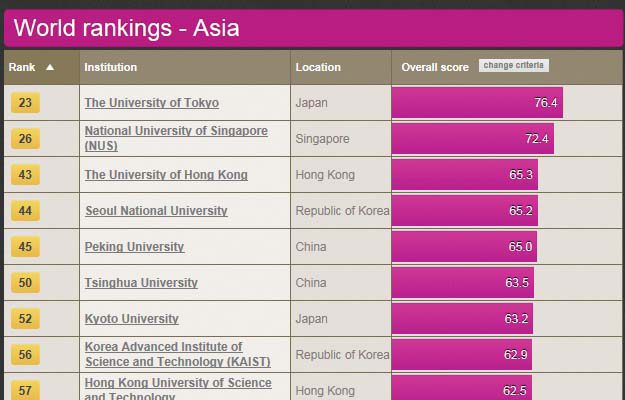This screenshot has height=400, width=625.
Task: Click the Rank sort arrow icon
Action: coord(50,68)
